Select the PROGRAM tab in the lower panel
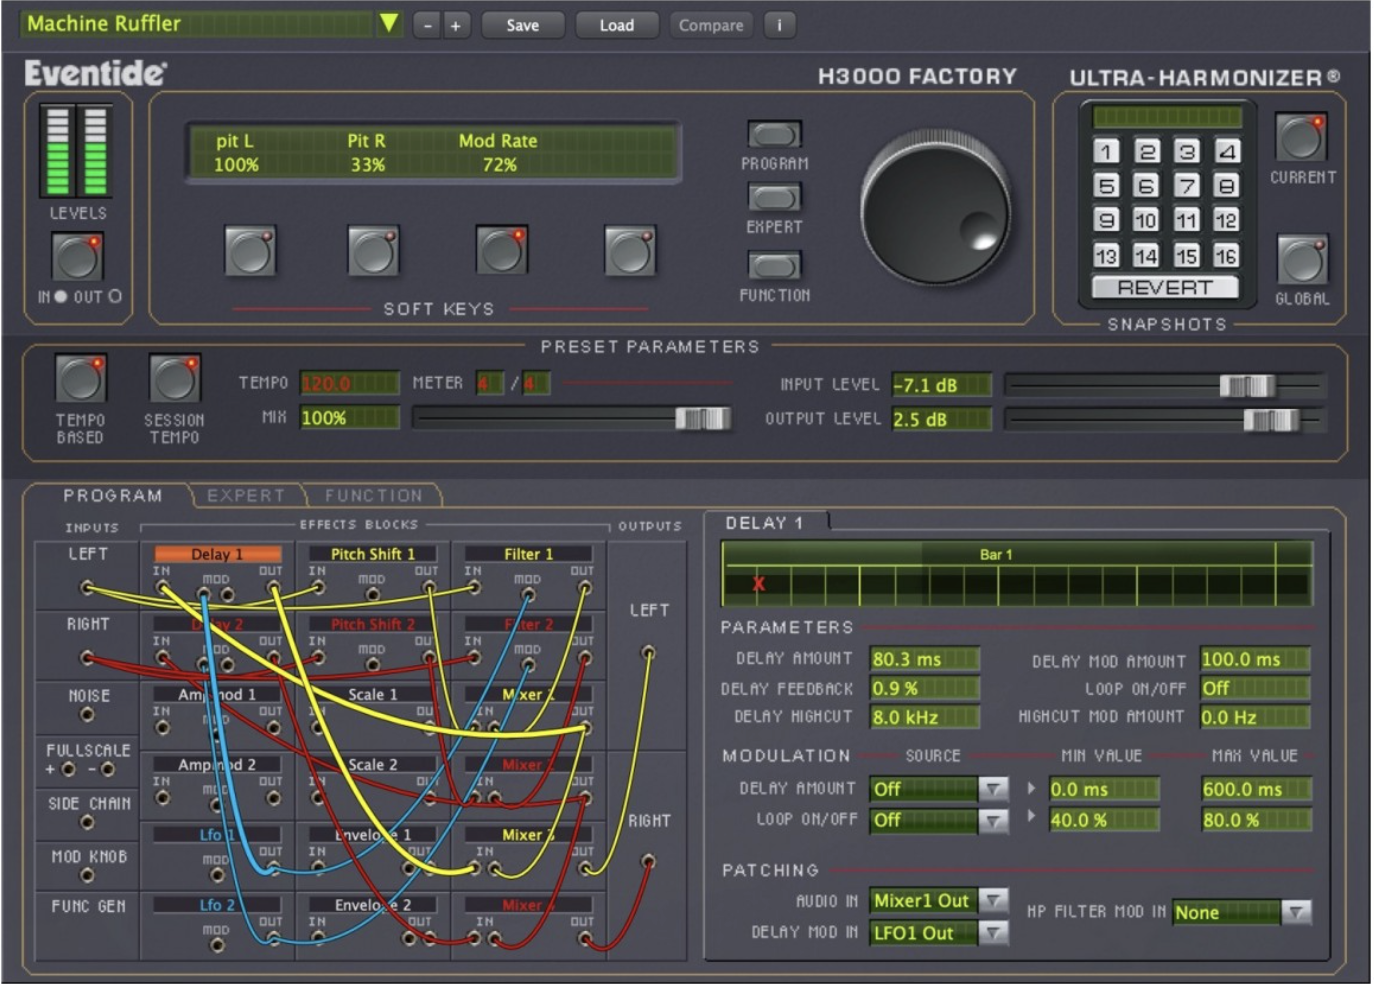The width and height of the screenshot is (1374, 984). point(111,496)
